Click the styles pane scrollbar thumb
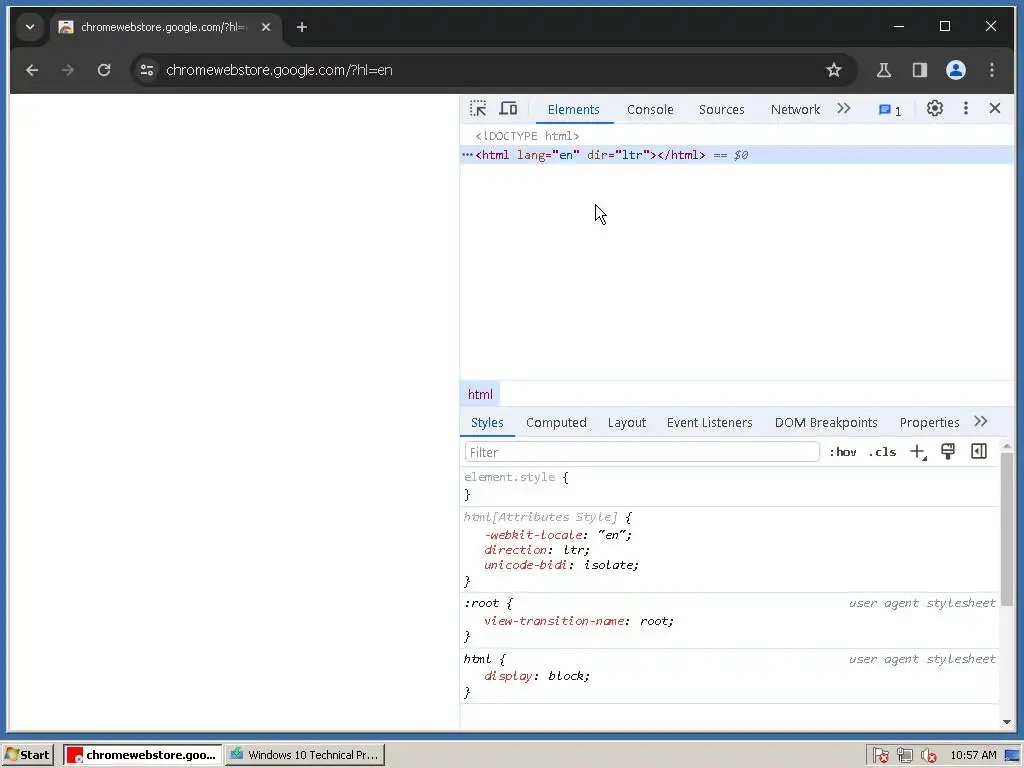The image size is (1024, 768). click(x=1006, y=528)
